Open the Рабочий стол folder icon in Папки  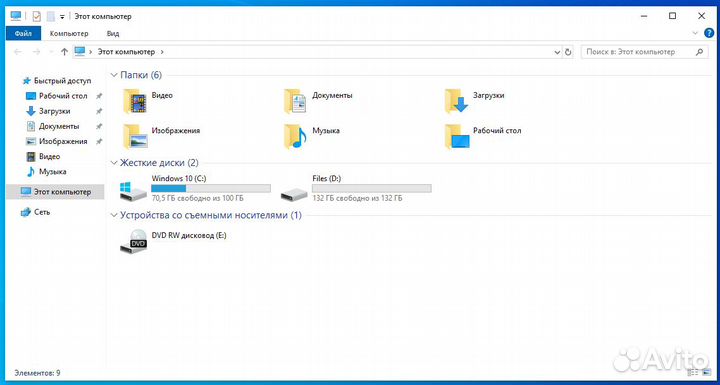[457, 136]
